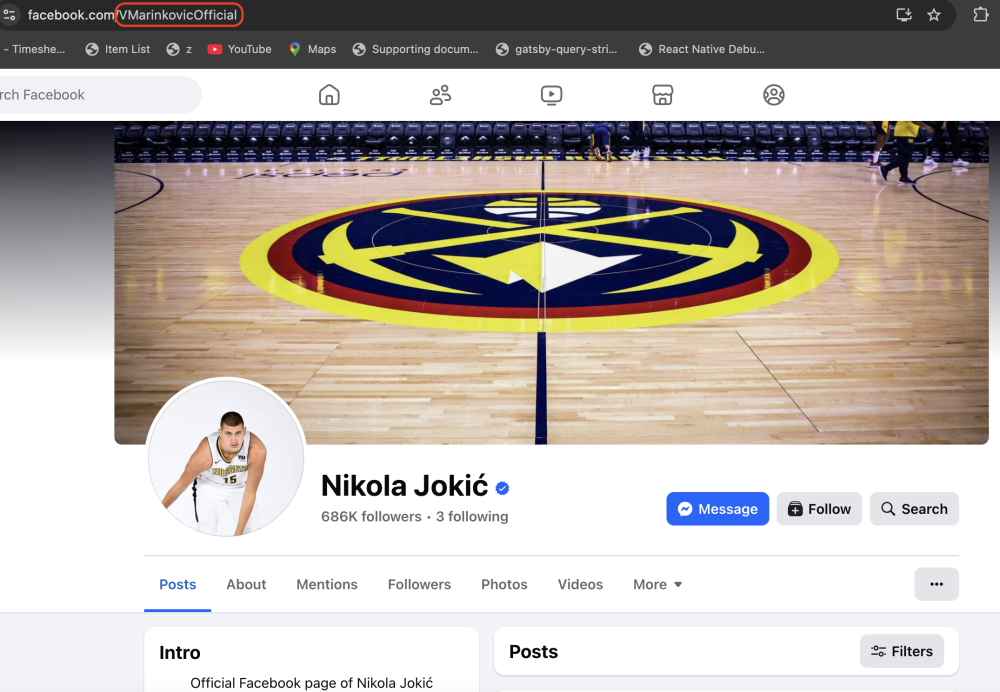Open the Video icon in Facebook navigation
Image resolution: width=1000 pixels, height=692 pixels.
551,95
